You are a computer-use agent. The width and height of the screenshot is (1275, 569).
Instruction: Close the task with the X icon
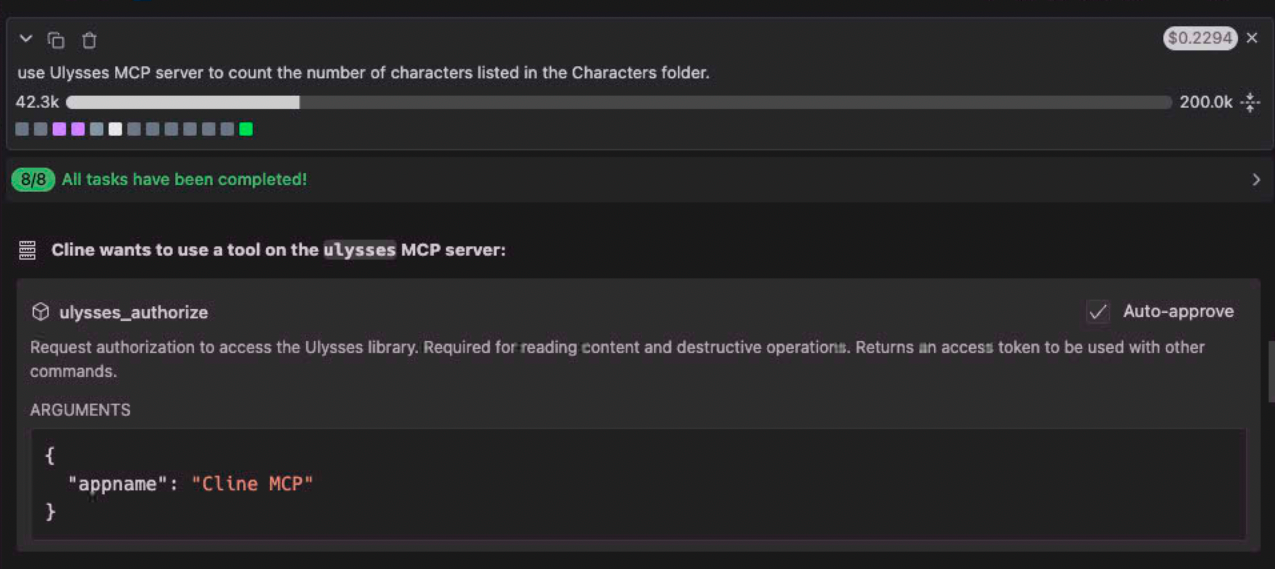point(1252,39)
